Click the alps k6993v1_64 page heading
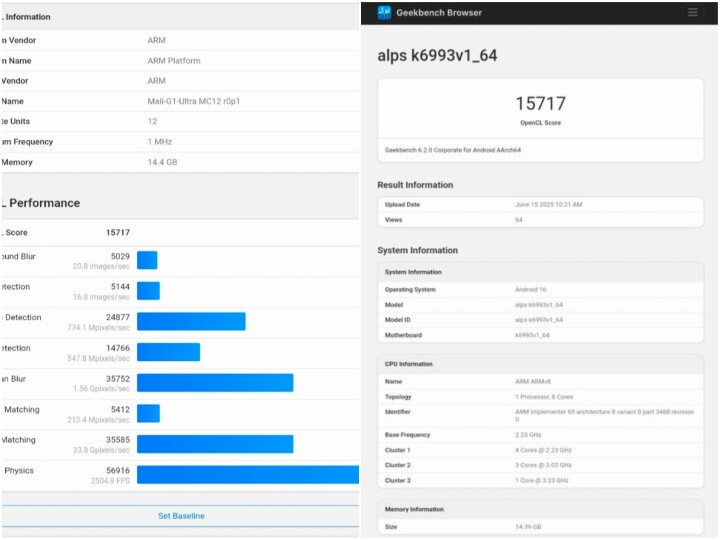 click(437, 56)
